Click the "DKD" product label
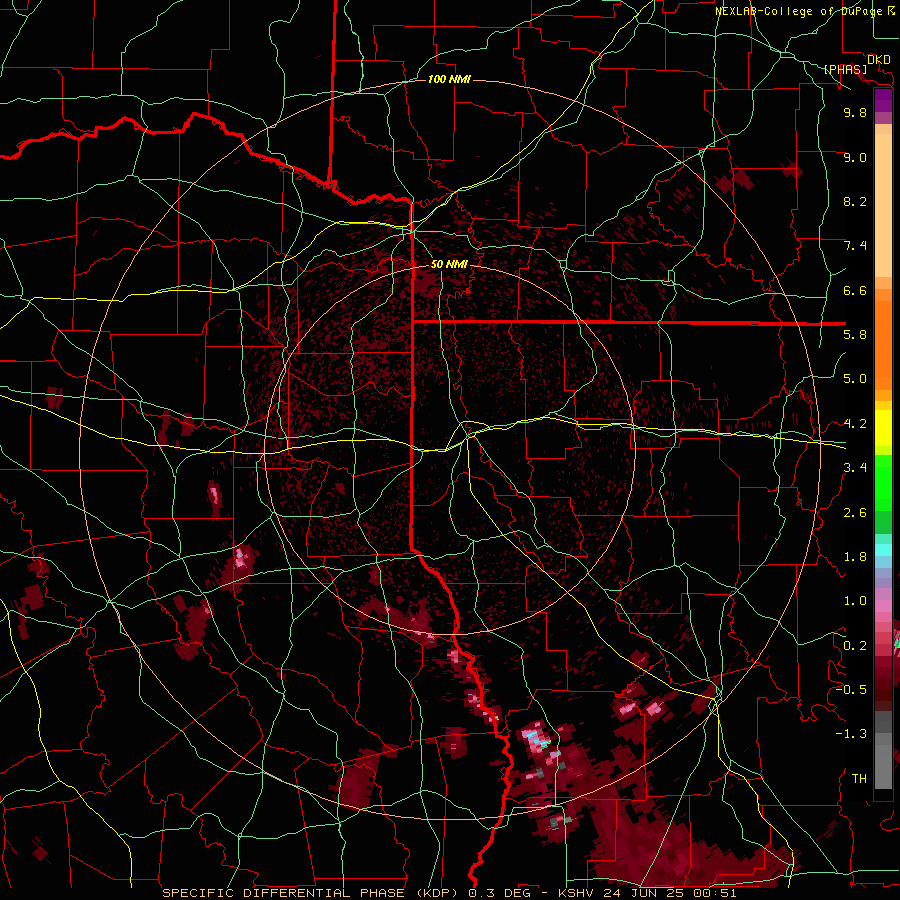 (x=879, y=60)
